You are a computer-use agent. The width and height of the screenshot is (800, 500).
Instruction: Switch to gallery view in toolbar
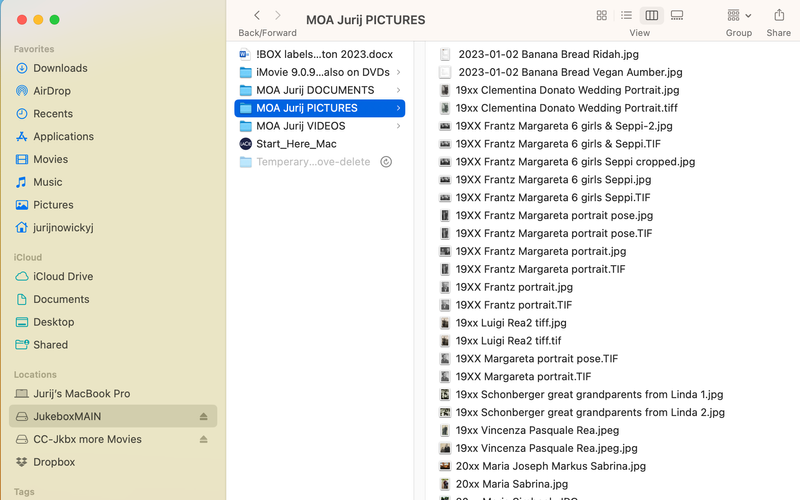pos(677,15)
